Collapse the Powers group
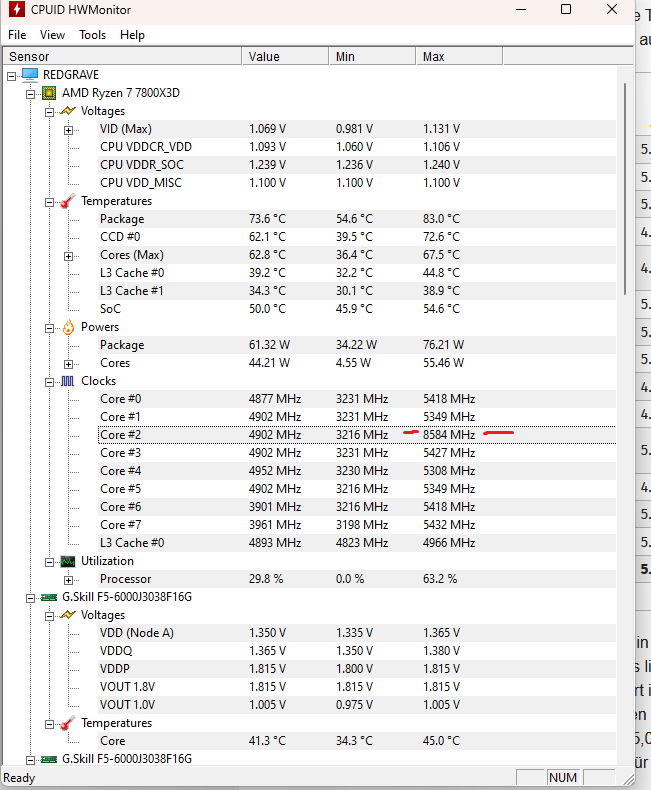Image resolution: width=651 pixels, height=790 pixels. [x=49, y=328]
